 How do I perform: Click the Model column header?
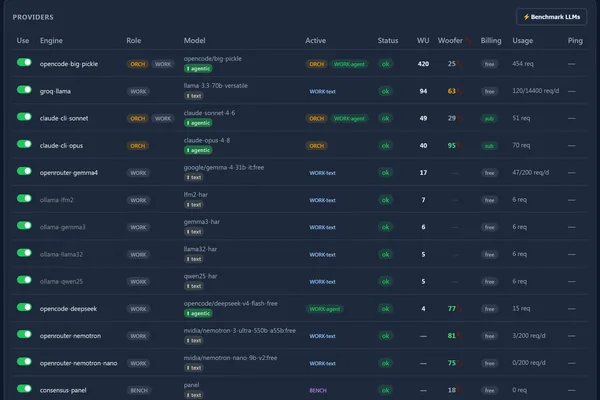(194, 41)
